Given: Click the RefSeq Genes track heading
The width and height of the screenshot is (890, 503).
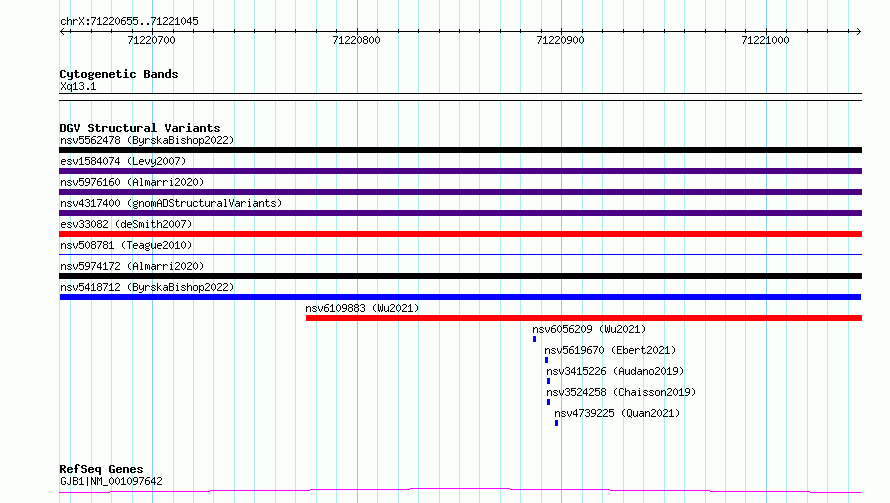Looking at the screenshot, I should (x=101, y=470).
